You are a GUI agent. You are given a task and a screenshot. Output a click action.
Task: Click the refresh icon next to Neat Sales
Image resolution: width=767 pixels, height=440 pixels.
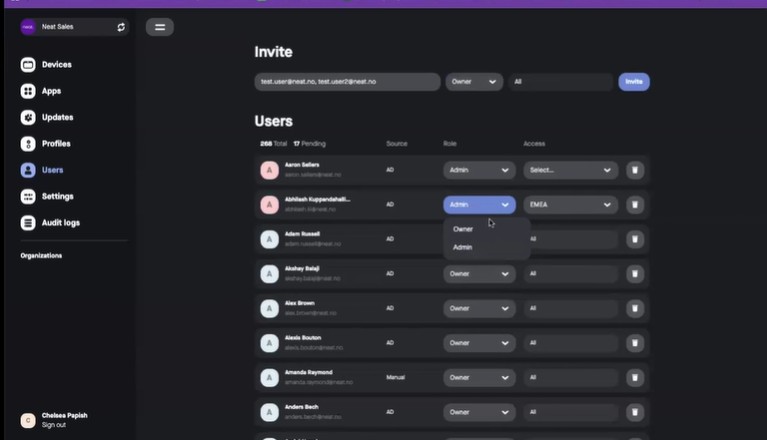[x=121, y=27]
